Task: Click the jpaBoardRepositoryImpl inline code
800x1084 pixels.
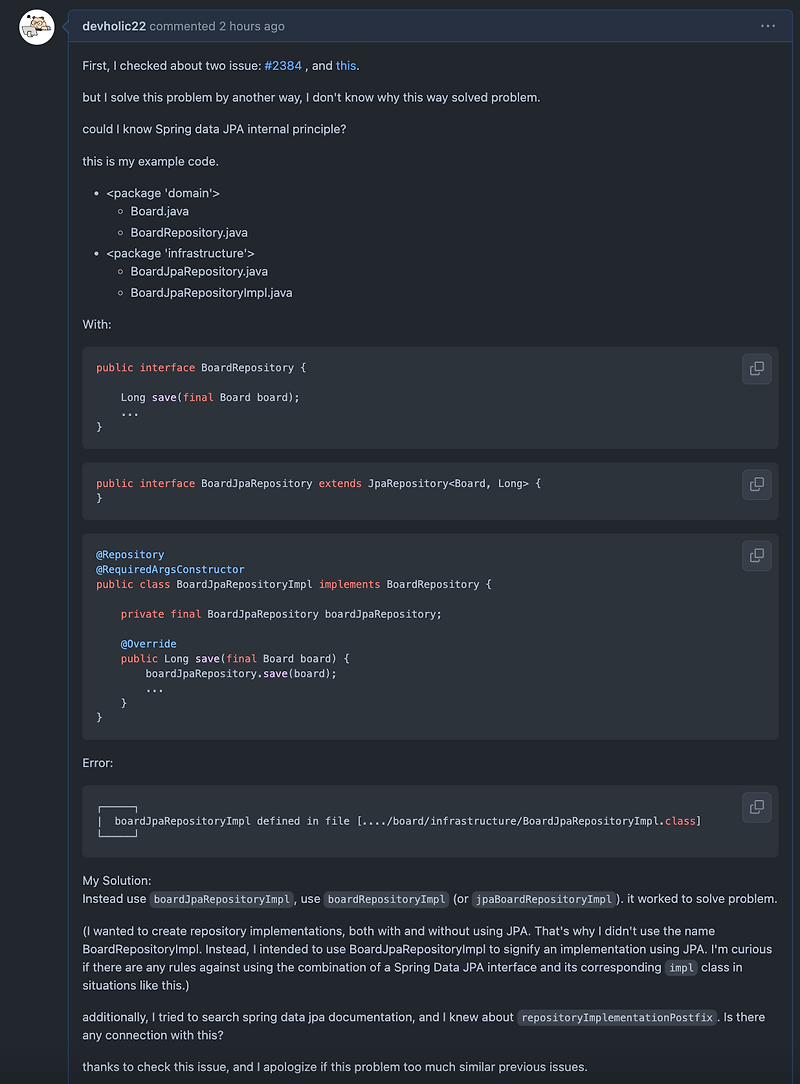Action: [544, 899]
